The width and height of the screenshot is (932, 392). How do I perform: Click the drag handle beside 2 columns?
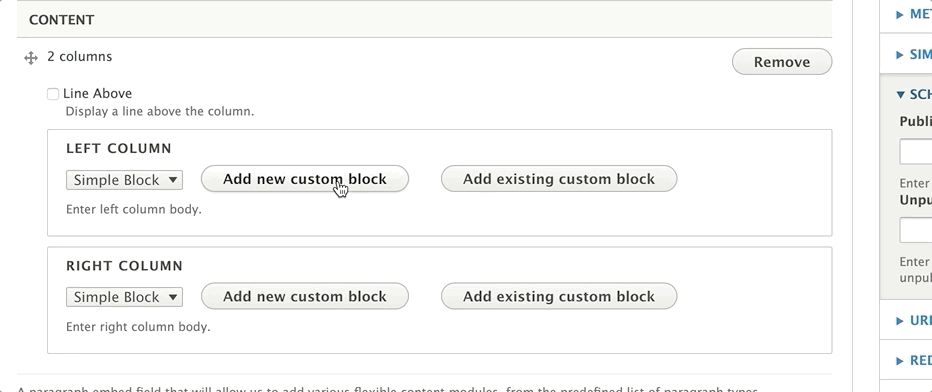tap(31, 58)
